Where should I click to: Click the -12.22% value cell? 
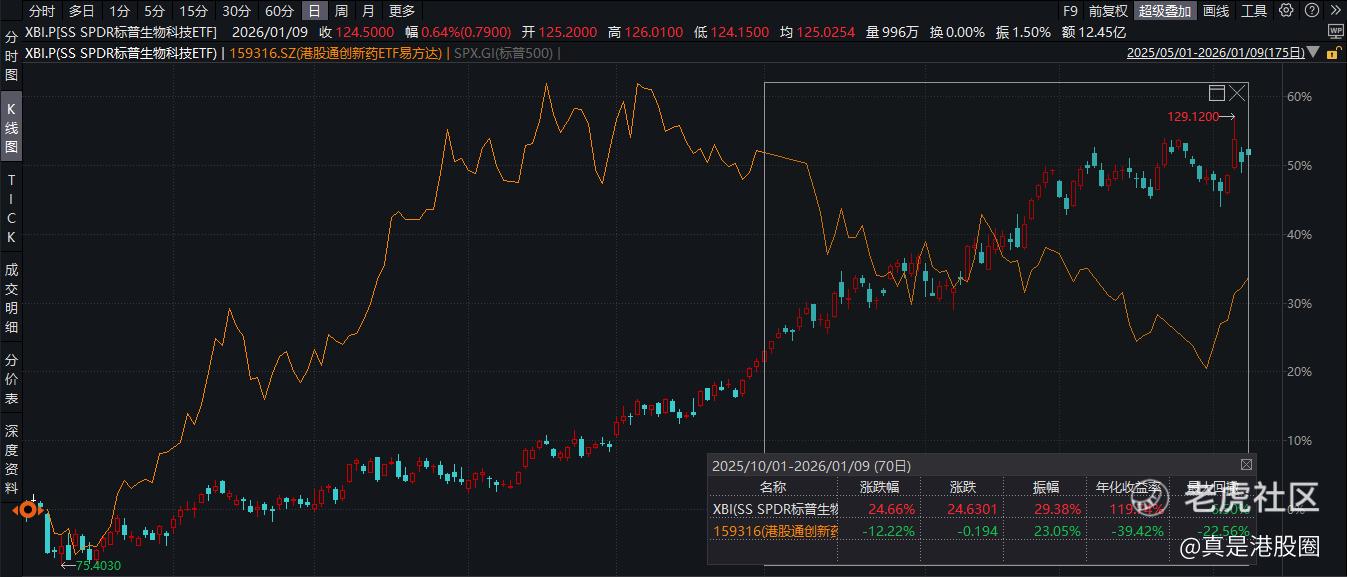[889, 530]
